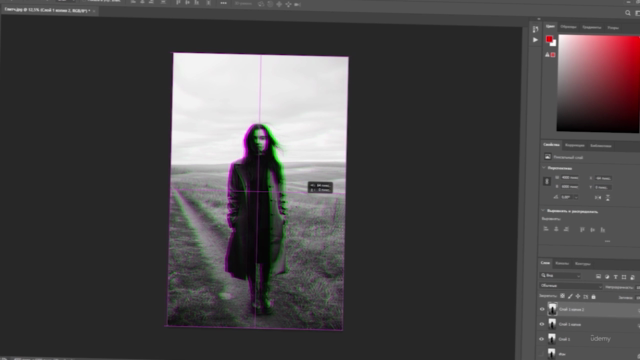Click the 3D orbit icon in options bar
This screenshot has width=640, height=360.
click(261, 4)
